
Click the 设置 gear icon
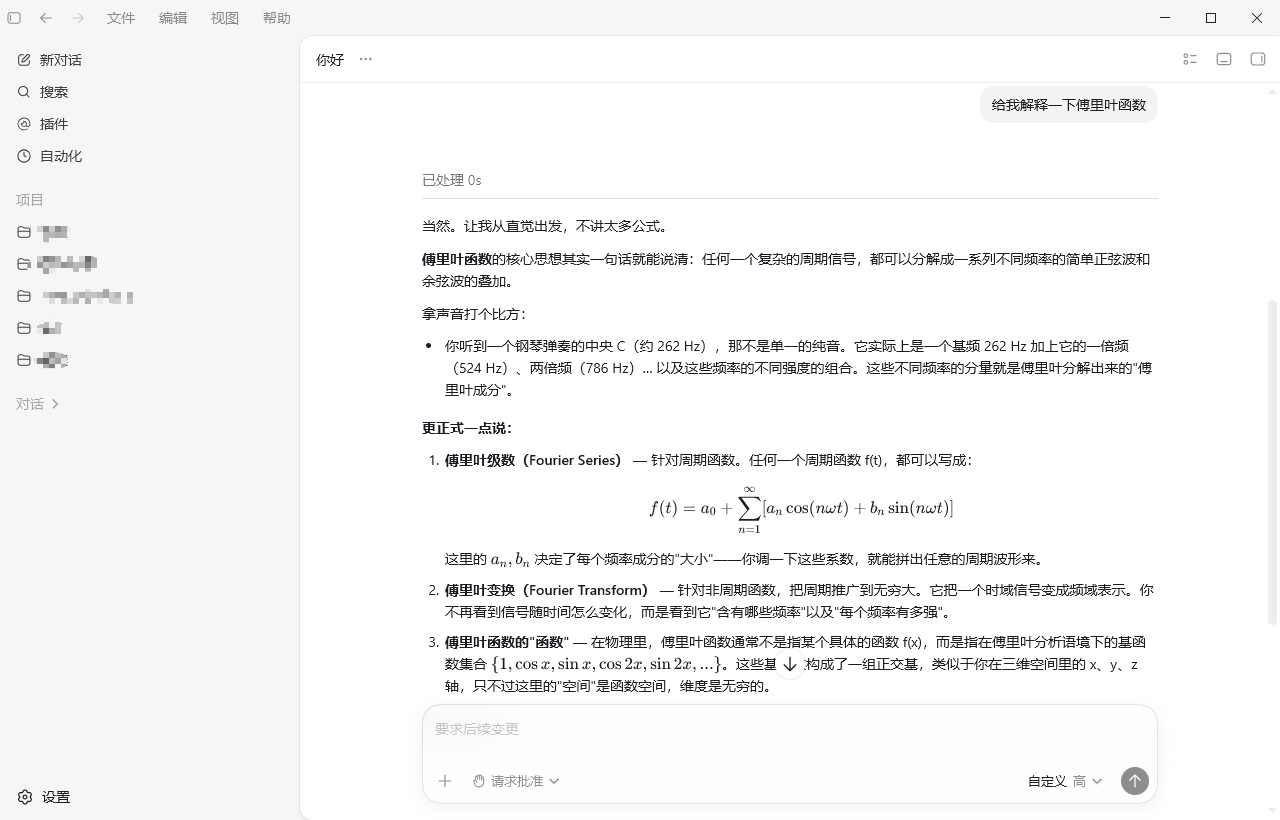tap(25, 797)
